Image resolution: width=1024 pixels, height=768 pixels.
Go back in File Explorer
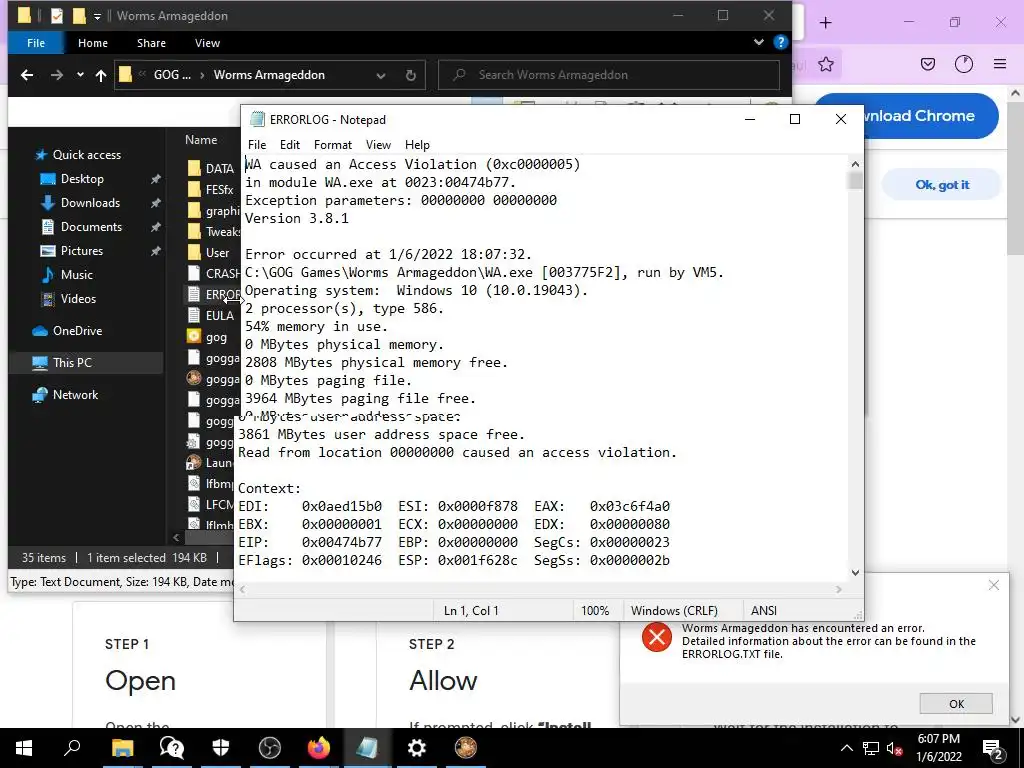[x=27, y=75]
